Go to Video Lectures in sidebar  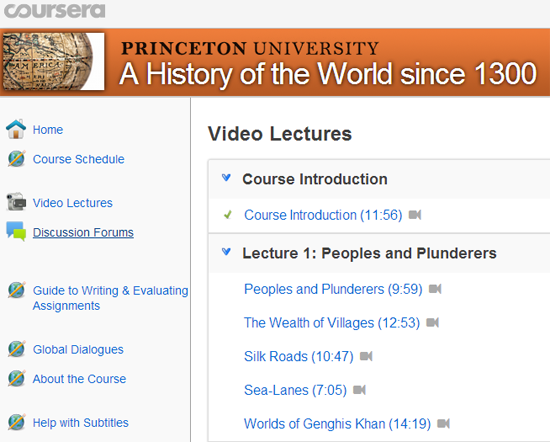[x=73, y=203]
